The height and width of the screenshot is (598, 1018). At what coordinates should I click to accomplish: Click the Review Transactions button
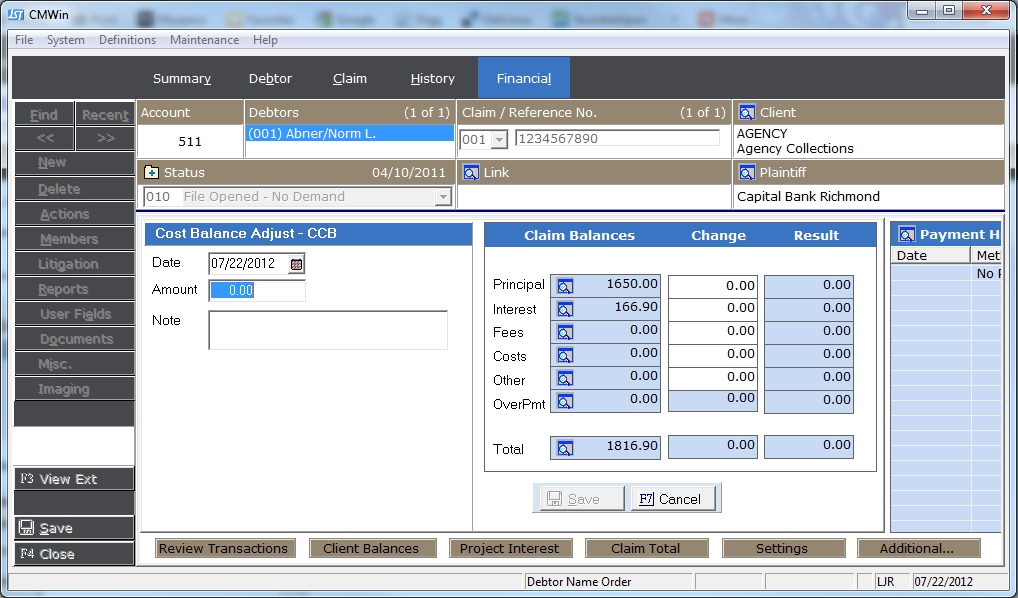pos(224,548)
